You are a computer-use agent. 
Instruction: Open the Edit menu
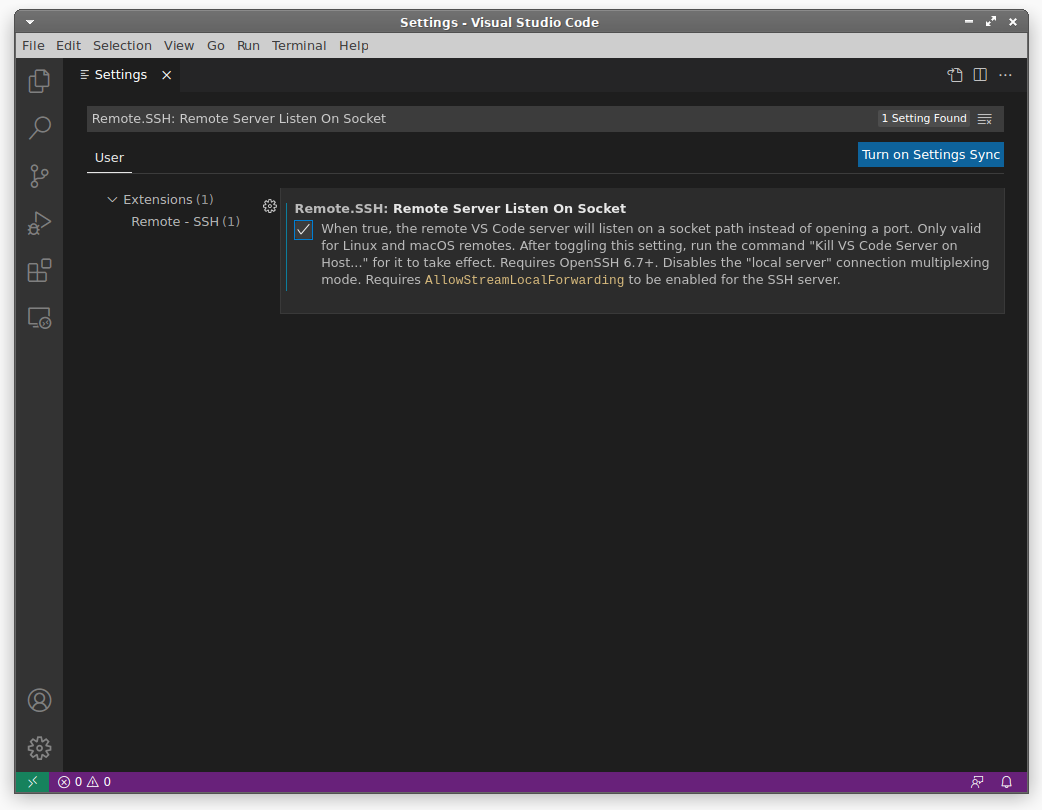coord(68,46)
